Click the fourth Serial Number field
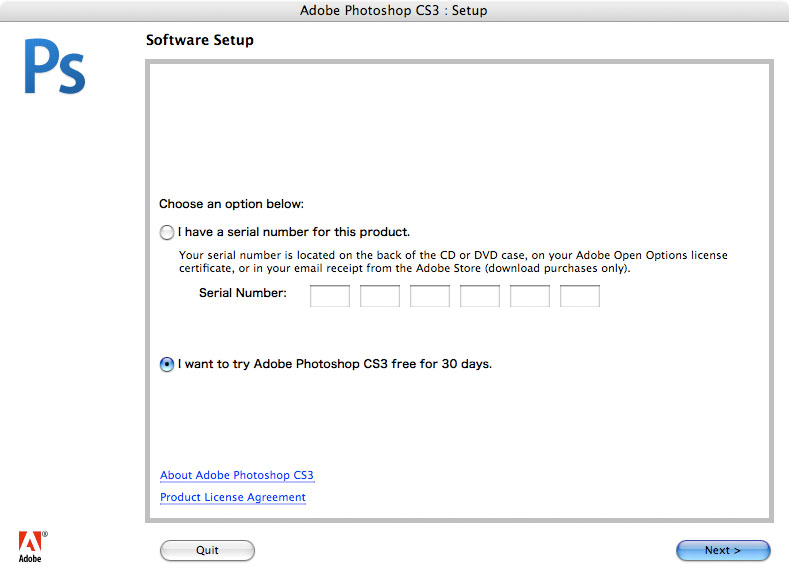 (480, 296)
